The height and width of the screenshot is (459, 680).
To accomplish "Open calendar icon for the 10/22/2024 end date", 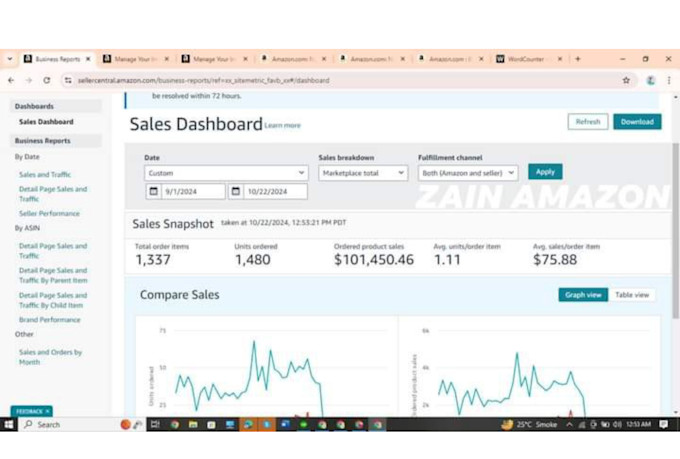I will click(x=235, y=191).
